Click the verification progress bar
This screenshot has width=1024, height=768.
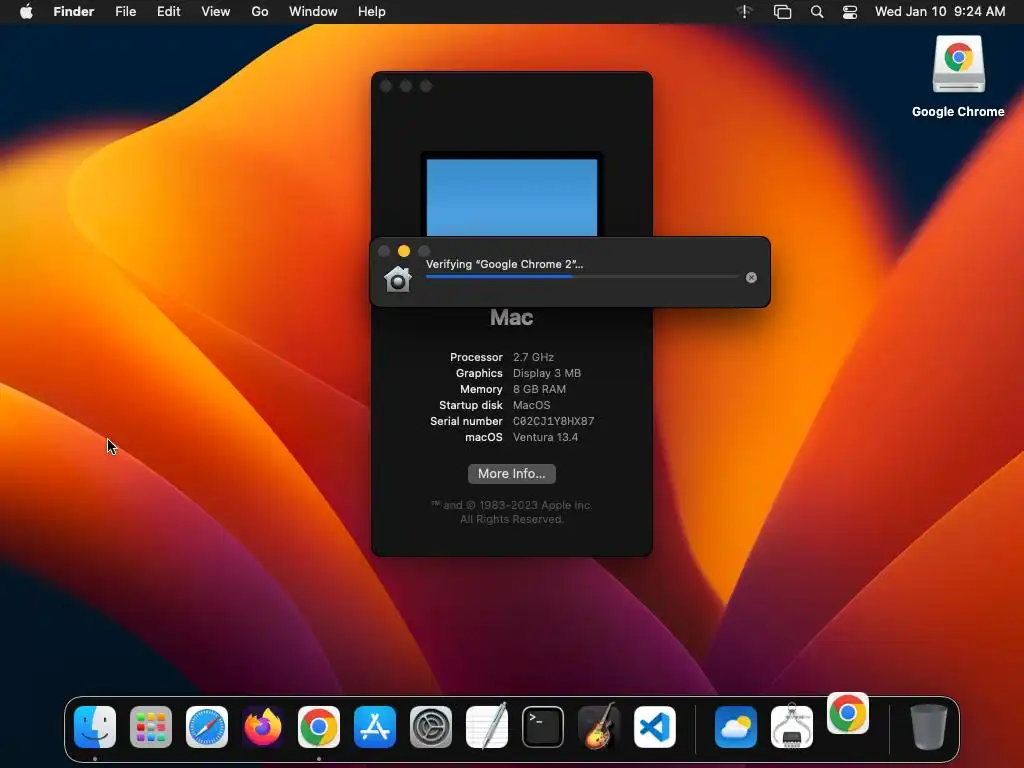(x=582, y=277)
